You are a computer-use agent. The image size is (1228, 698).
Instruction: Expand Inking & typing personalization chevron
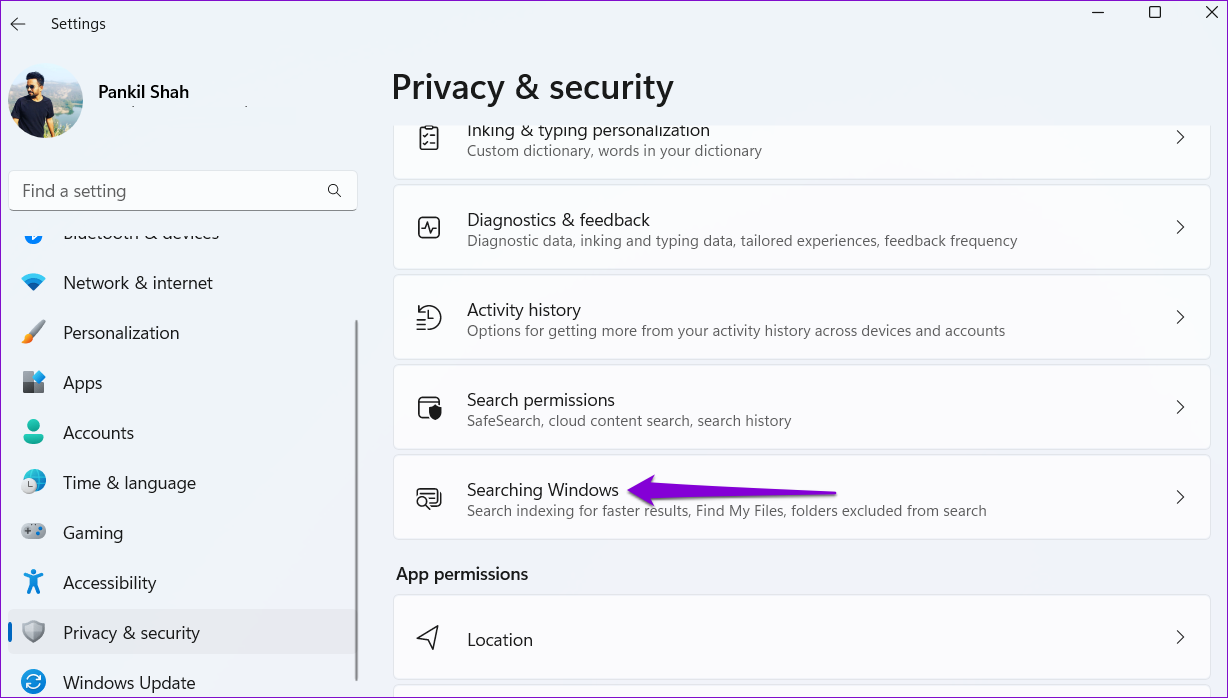tap(1180, 138)
